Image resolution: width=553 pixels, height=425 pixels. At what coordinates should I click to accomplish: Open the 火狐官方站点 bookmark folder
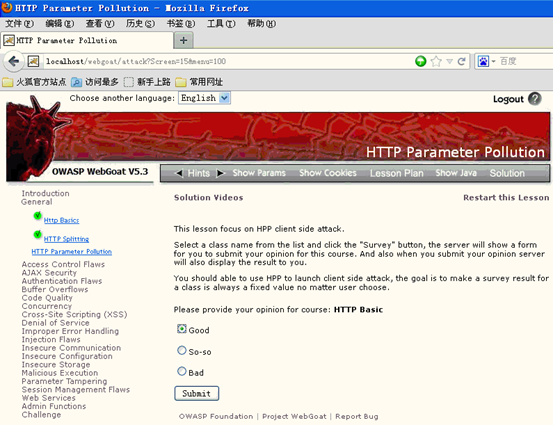[x=34, y=82]
